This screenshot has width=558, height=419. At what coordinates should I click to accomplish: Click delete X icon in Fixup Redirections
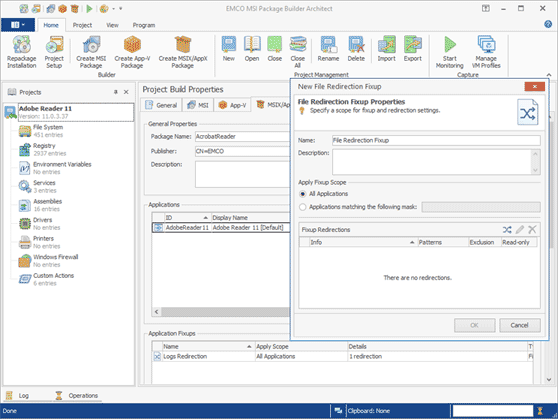(532, 230)
